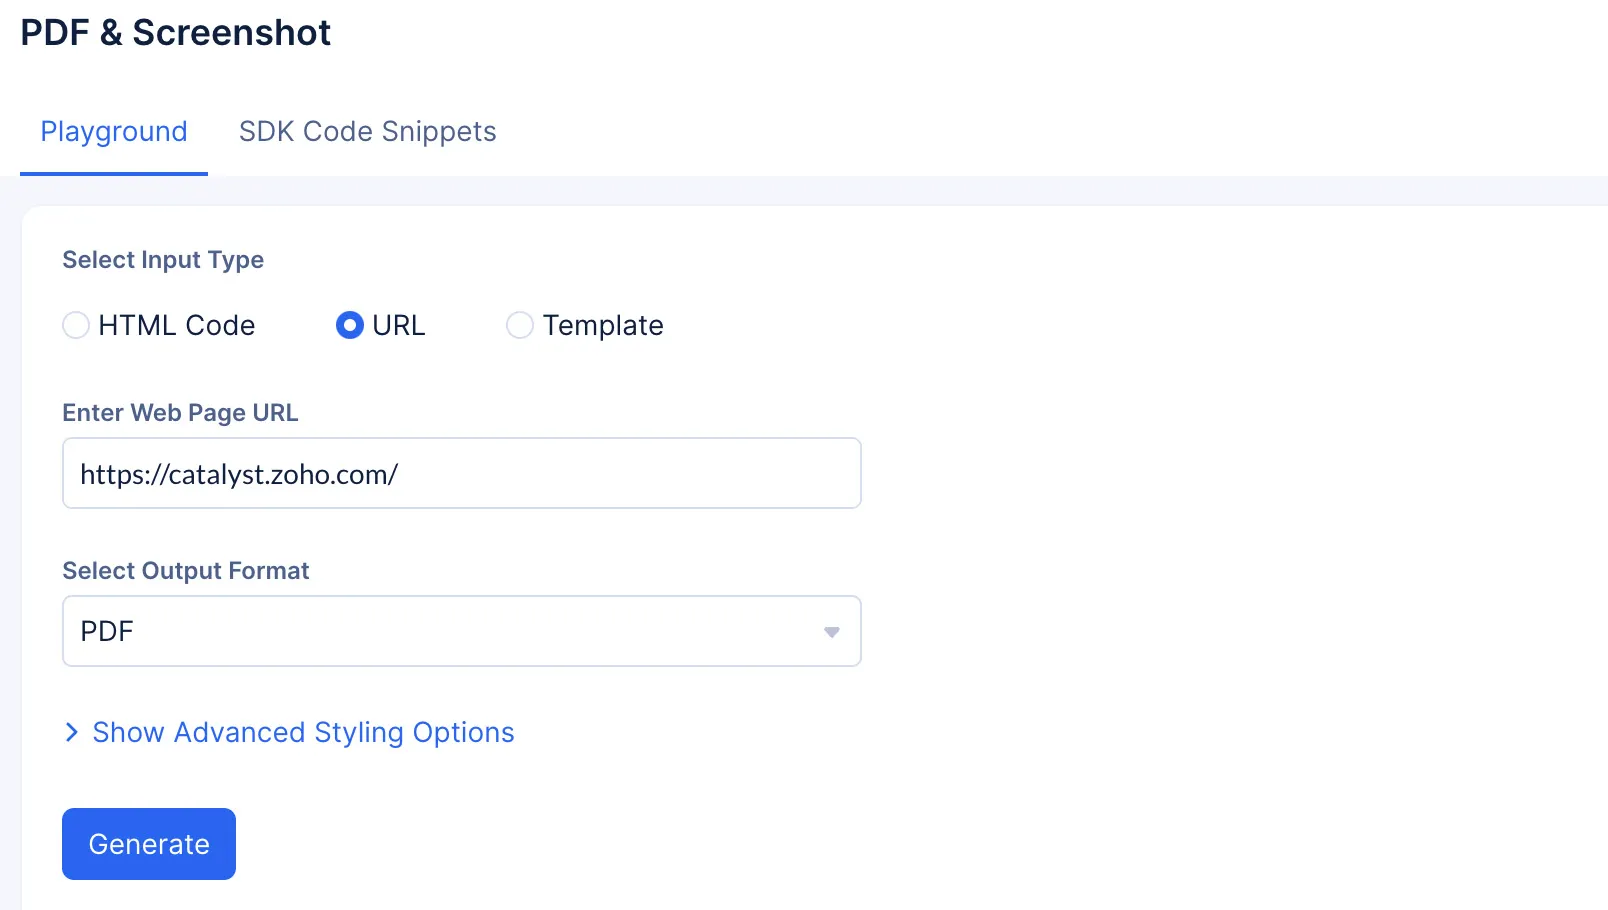The image size is (1608, 910).
Task: Click the Template option label text
Action: [x=603, y=325]
